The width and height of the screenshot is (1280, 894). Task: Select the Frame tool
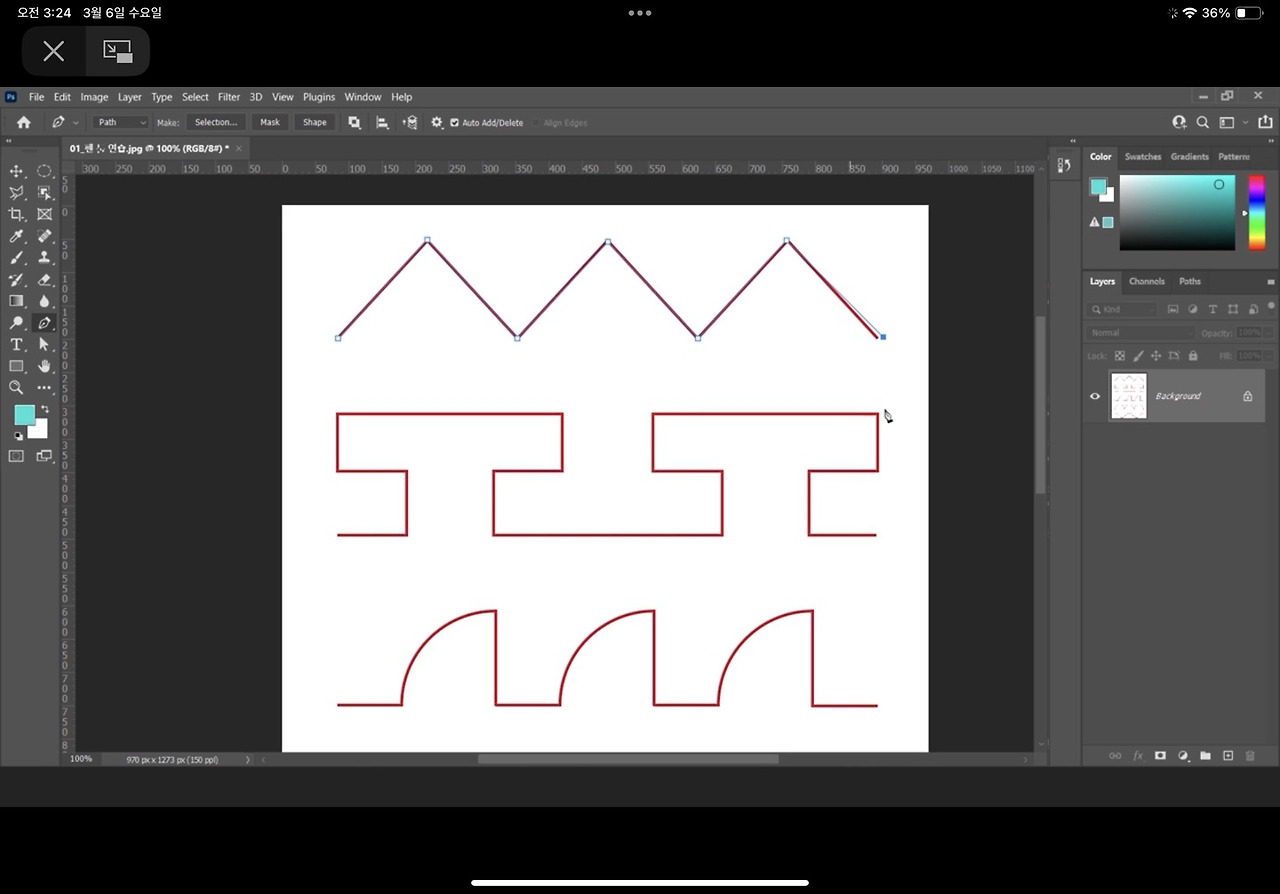pos(44,215)
